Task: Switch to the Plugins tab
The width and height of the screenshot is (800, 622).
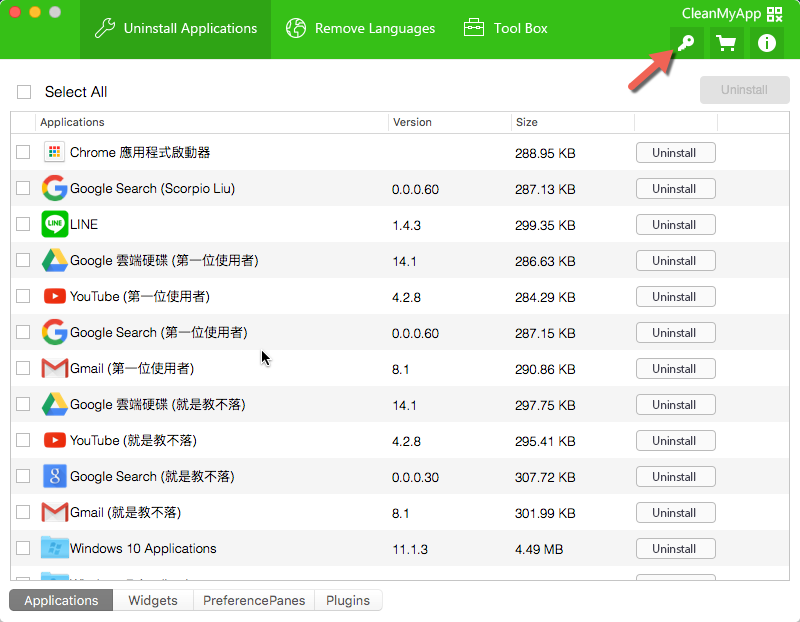Action: pyautogui.click(x=347, y=601)
